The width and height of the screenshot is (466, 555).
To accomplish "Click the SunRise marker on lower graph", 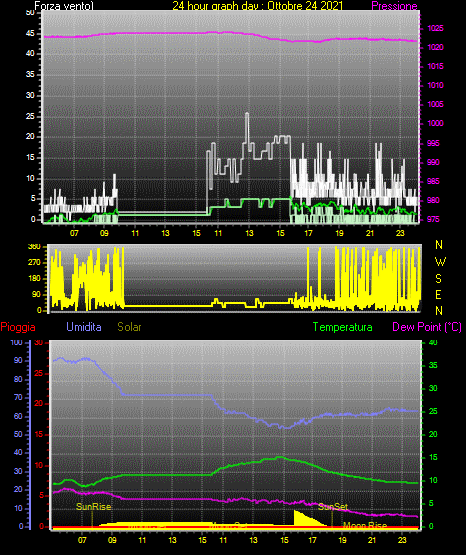I will (x=93, y=507).
